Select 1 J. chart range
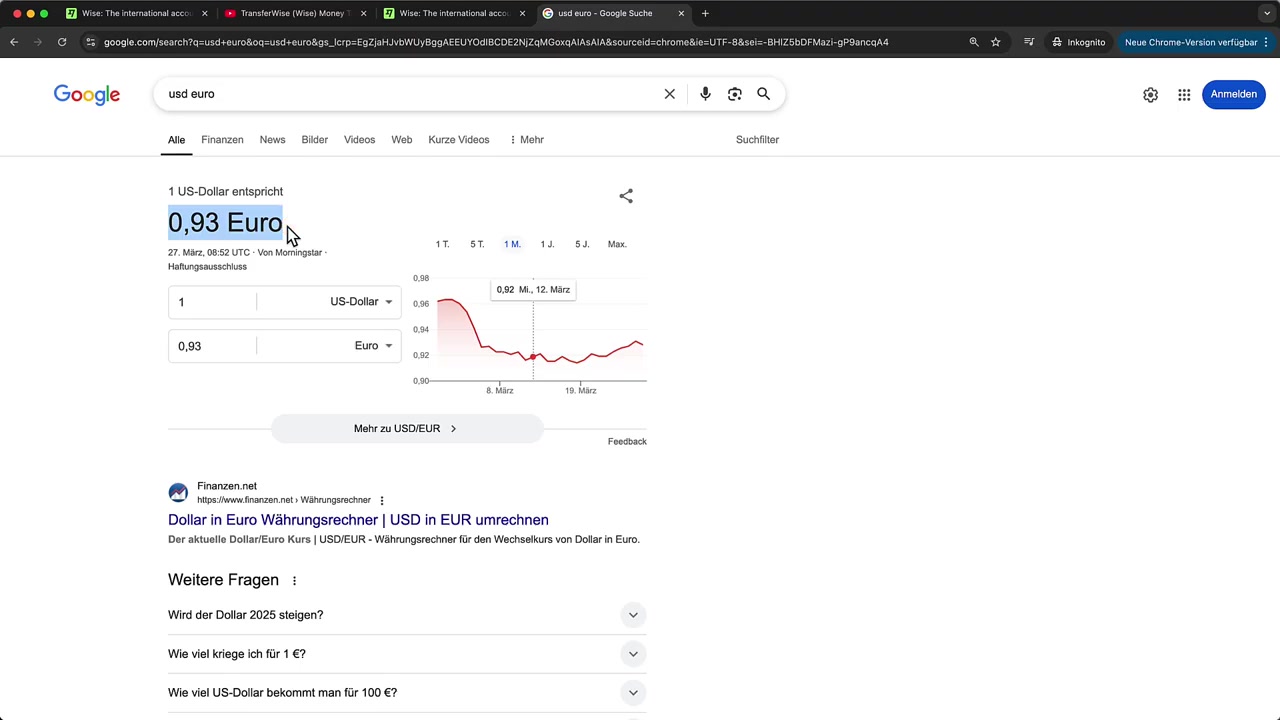This screenshot has height=720, width=1280. [x=547, y=244]
